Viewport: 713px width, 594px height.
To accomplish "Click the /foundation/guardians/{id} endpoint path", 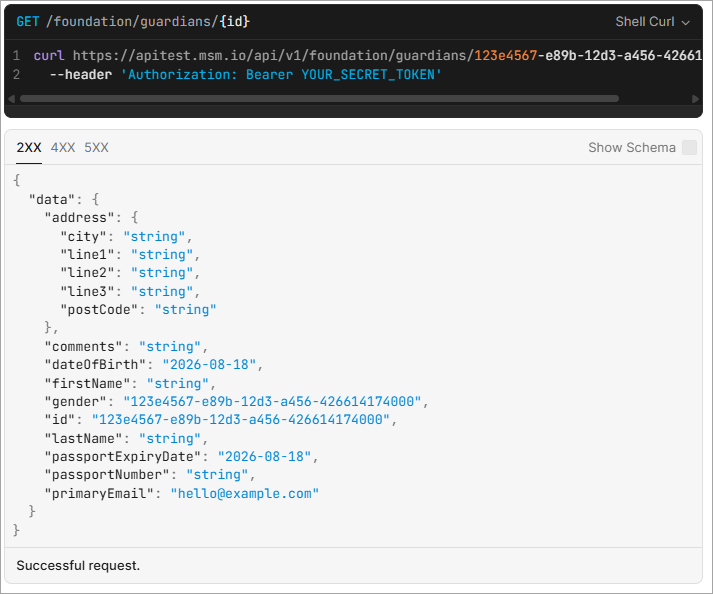I will [148, 21].
